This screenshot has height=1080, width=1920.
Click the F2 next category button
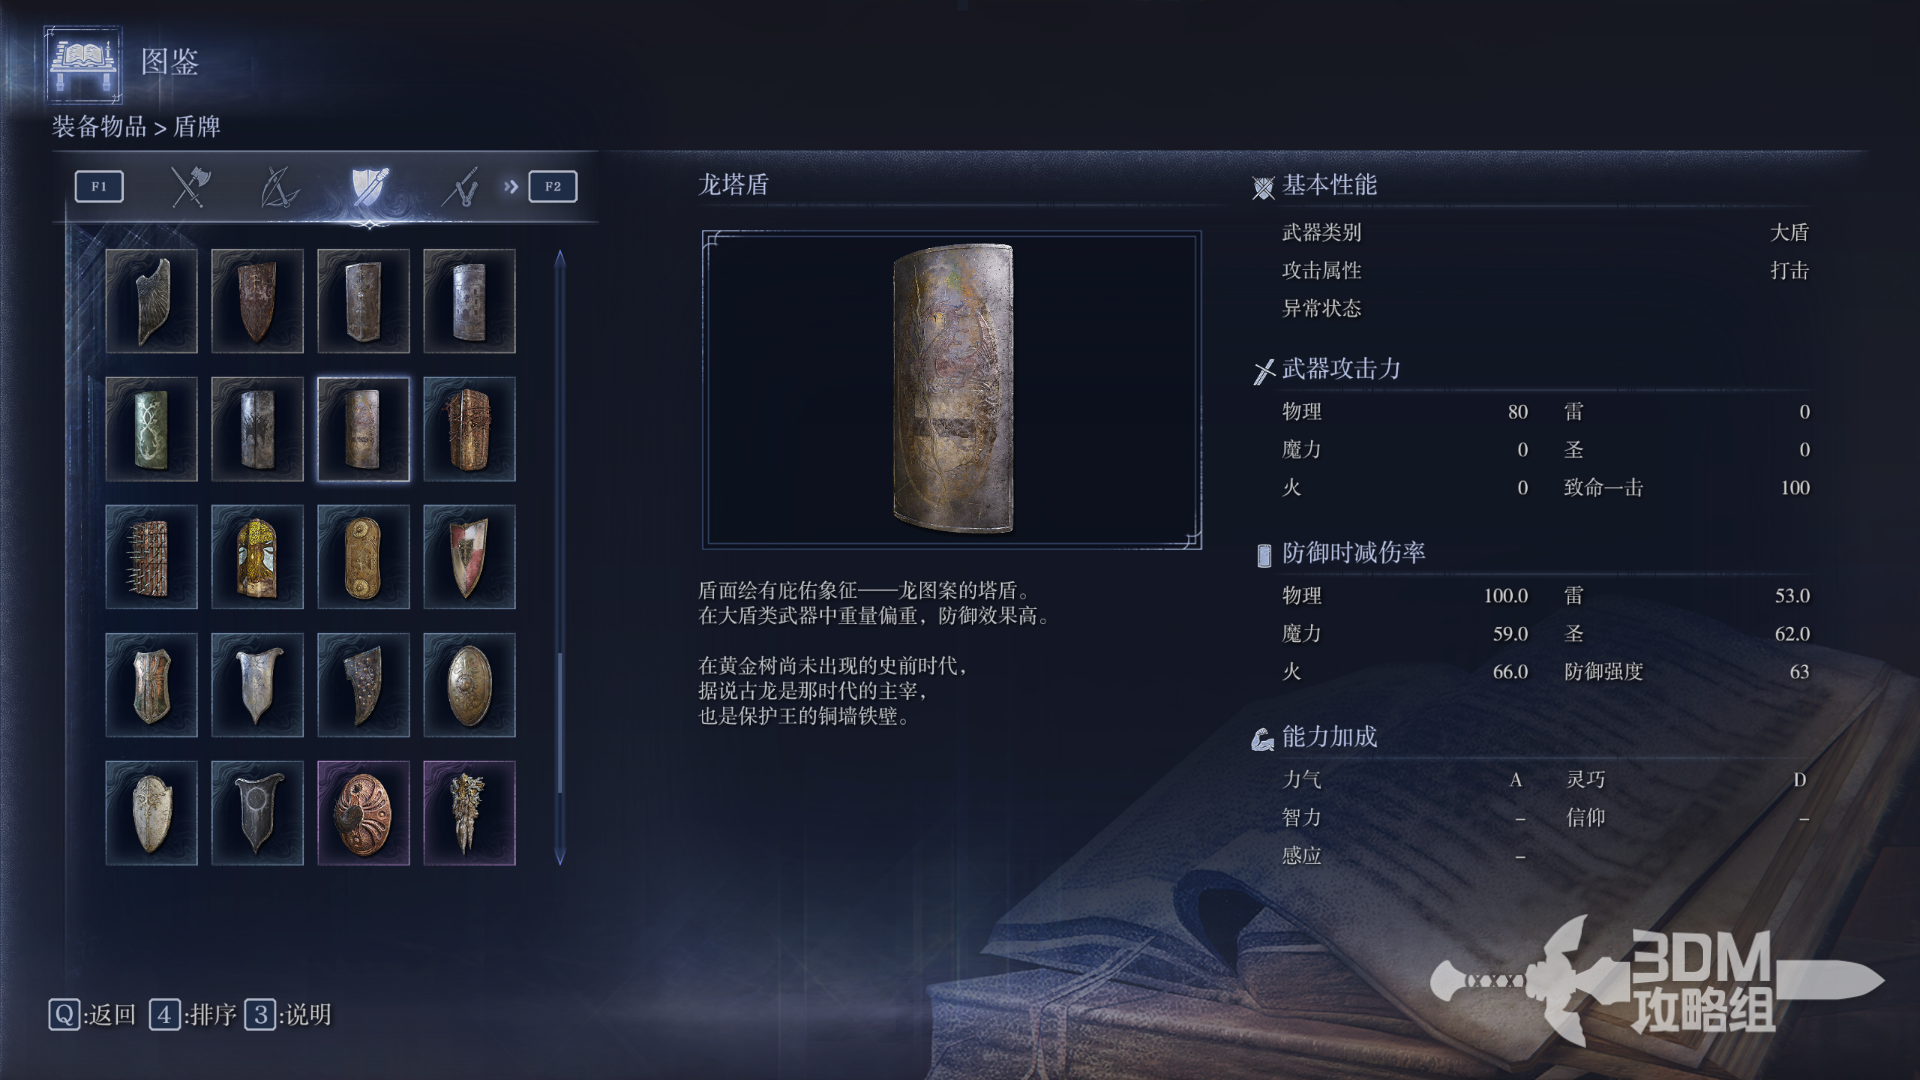coord(553,186)
